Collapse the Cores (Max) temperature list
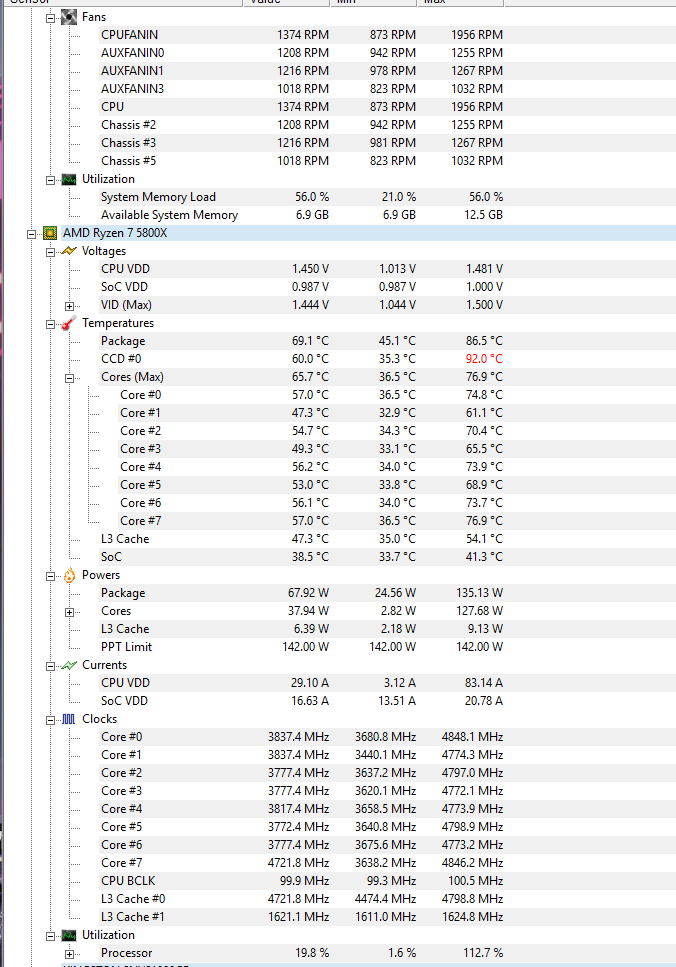The image size is (676, 967). coord(69,378)
